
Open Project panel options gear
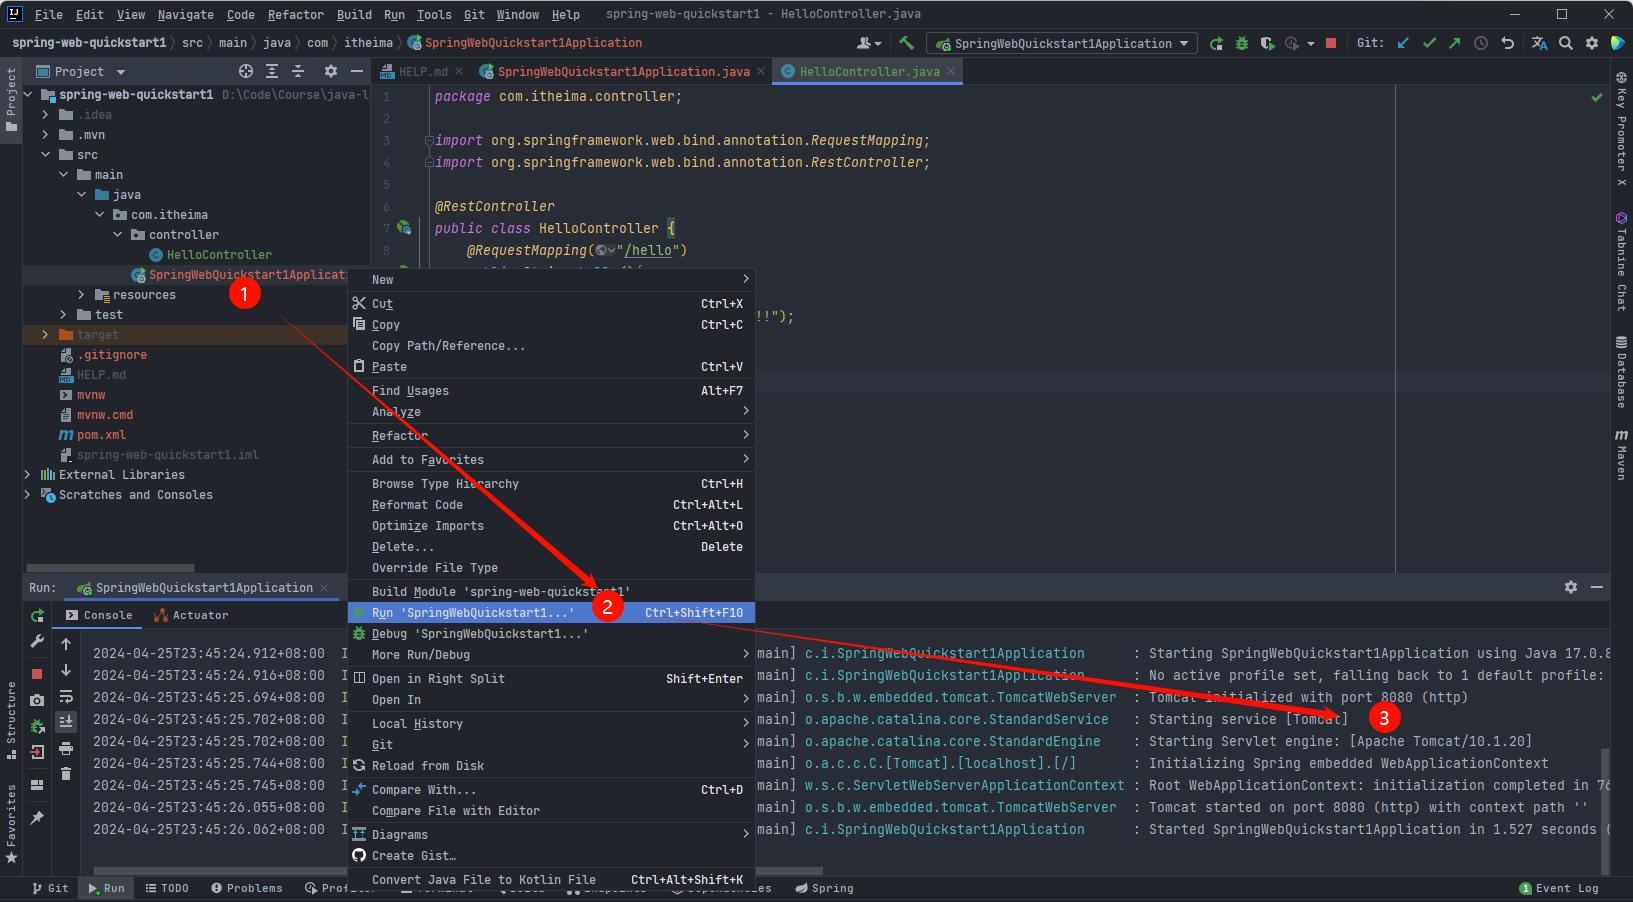coord(331,71)
